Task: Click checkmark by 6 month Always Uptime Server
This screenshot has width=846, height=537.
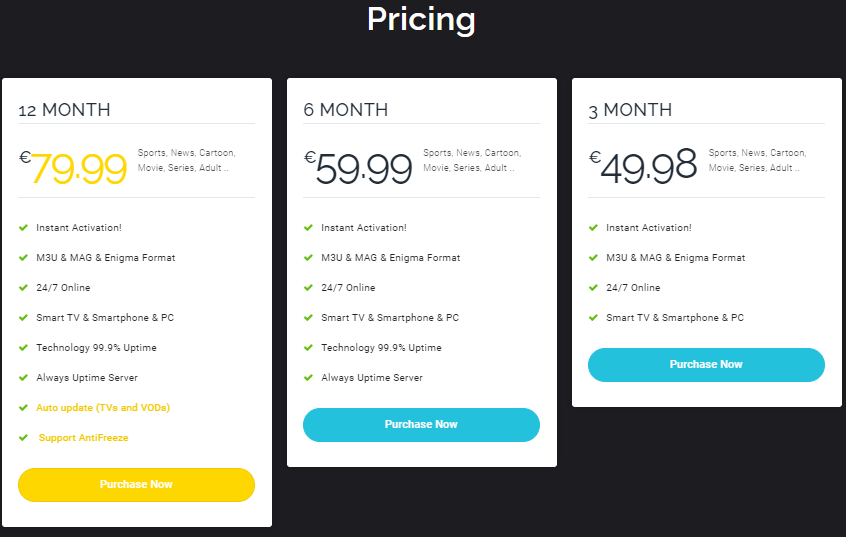Action: click(308, 378)
